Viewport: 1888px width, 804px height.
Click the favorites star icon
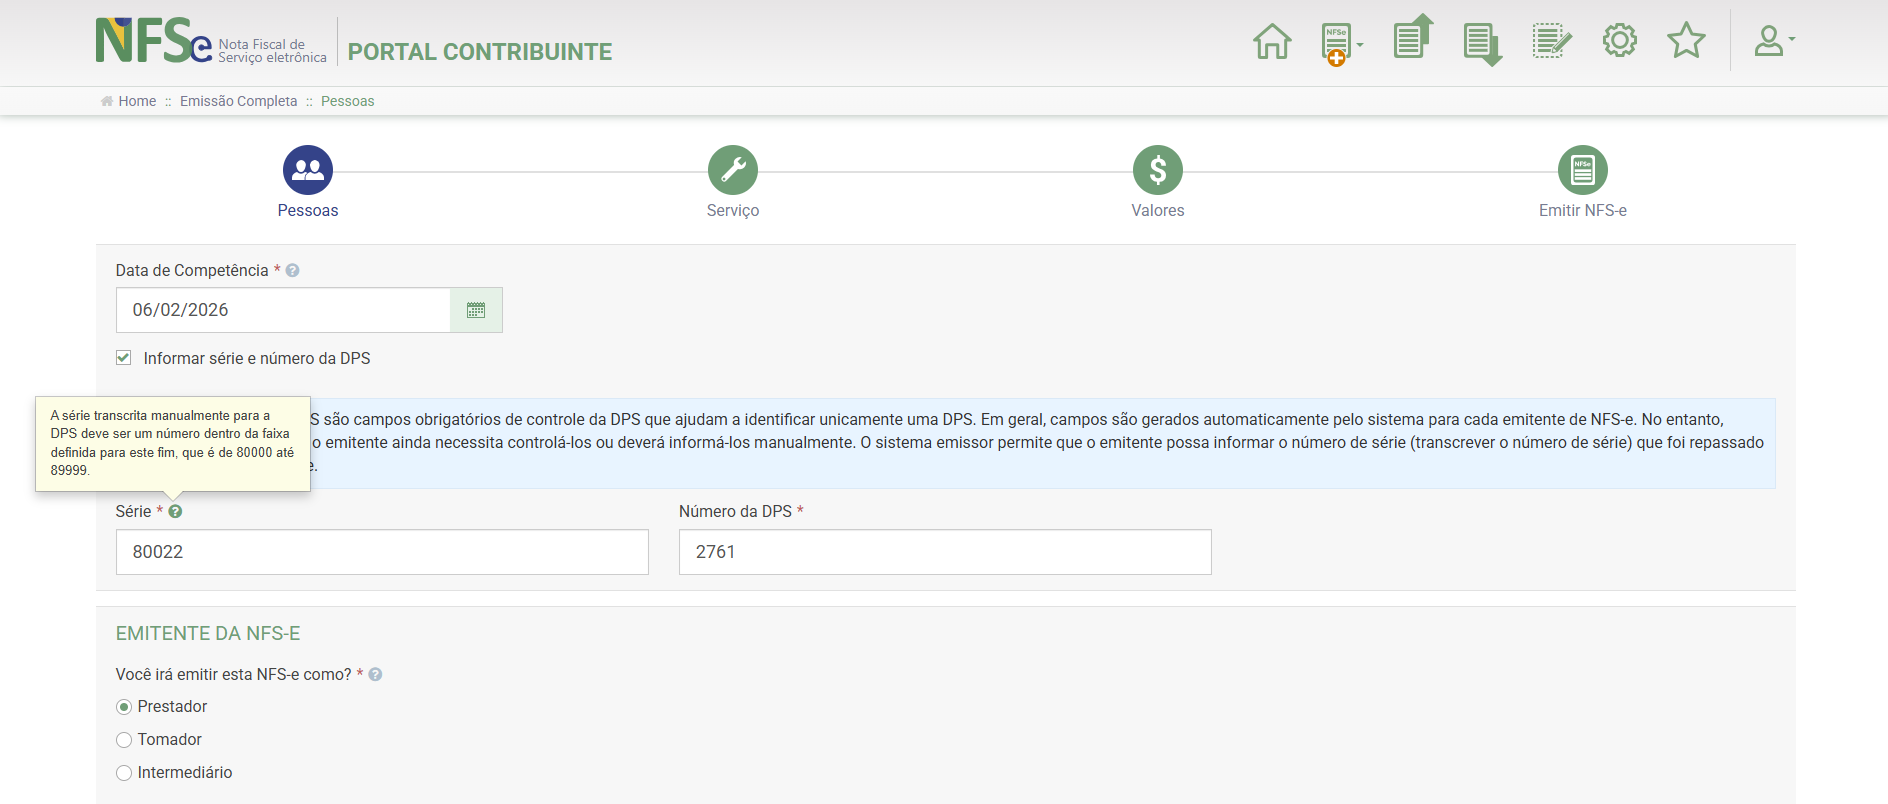pos(1686,41)
